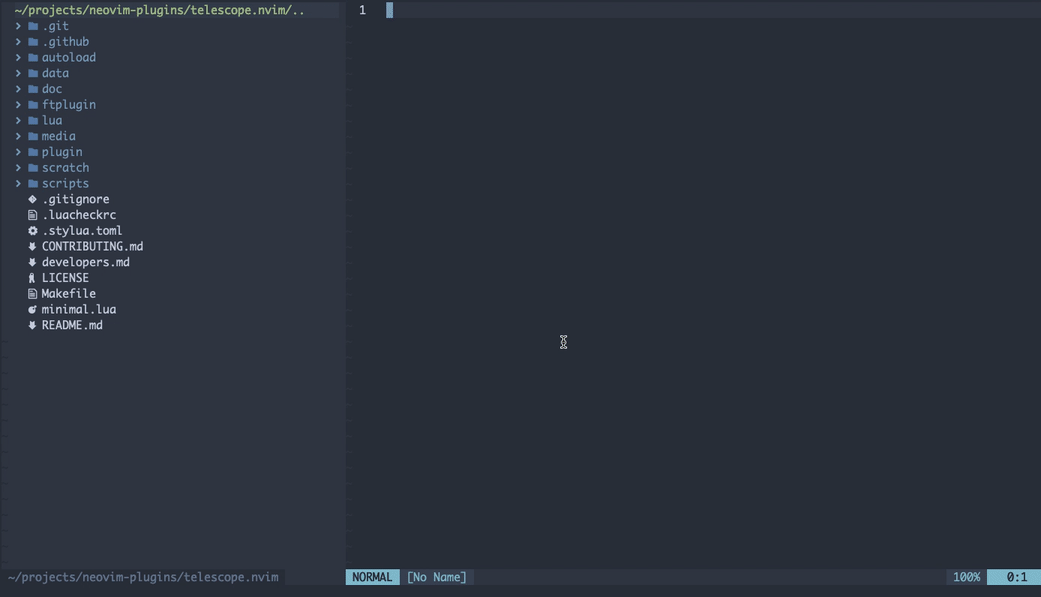Expand the ftplugin folder chevron
1041x597 pixels.
18,105
